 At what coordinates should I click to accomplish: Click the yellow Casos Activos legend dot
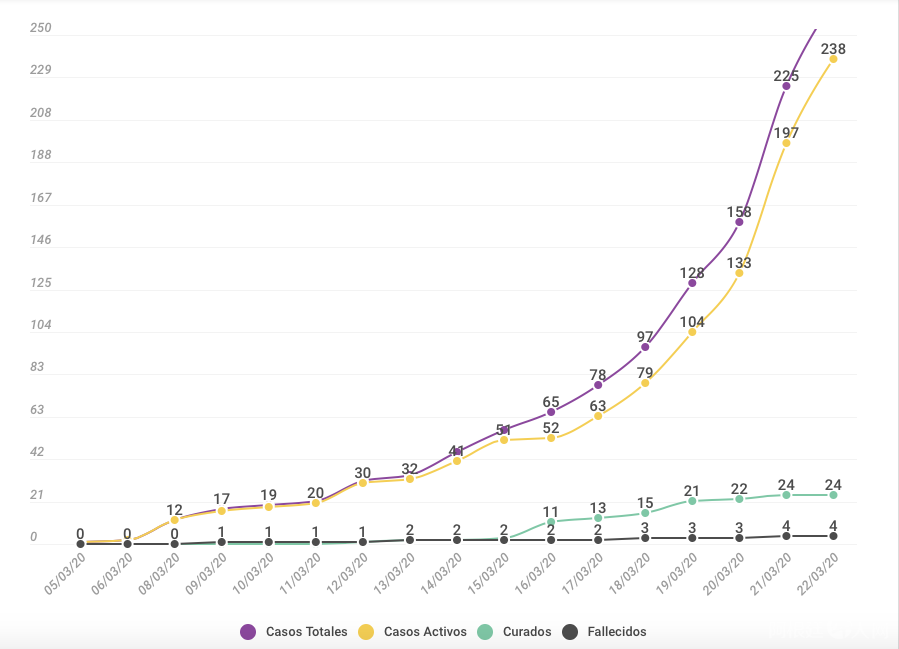pos(366,632)
